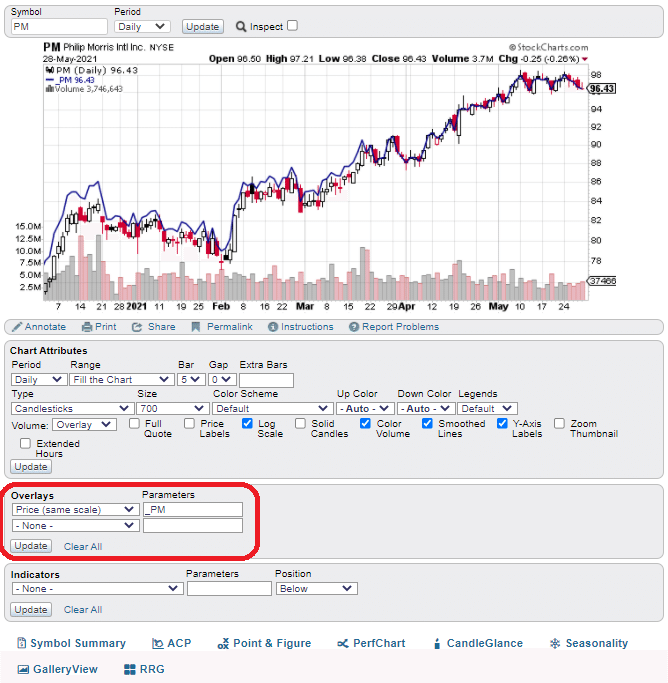Click the Permalink bookmark icon
The height and width of the screenshot is (683, 668).
coord(196,327)
